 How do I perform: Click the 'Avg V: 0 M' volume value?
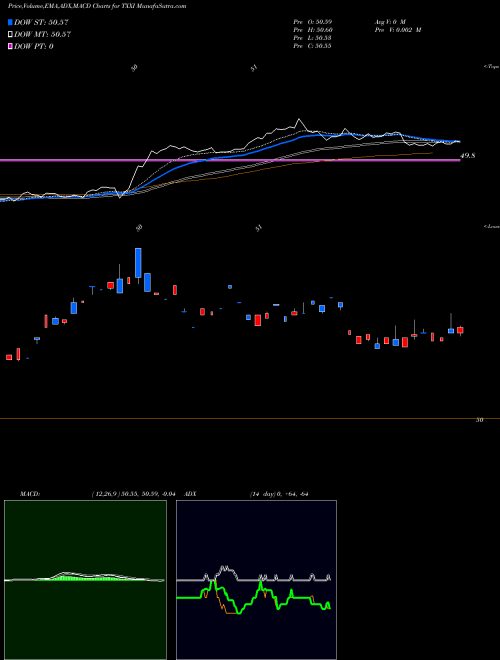coord(390,21)
